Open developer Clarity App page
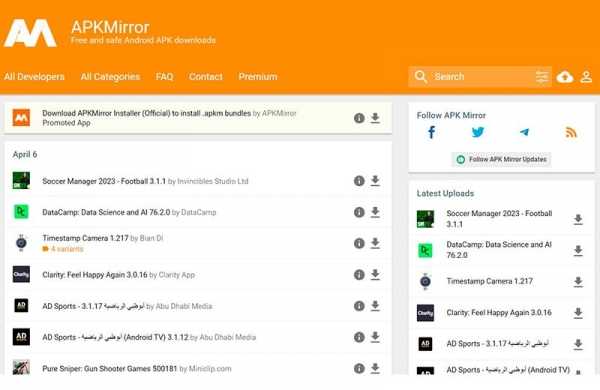The height and width of the screenshot is (390, 600). (177, 275)
